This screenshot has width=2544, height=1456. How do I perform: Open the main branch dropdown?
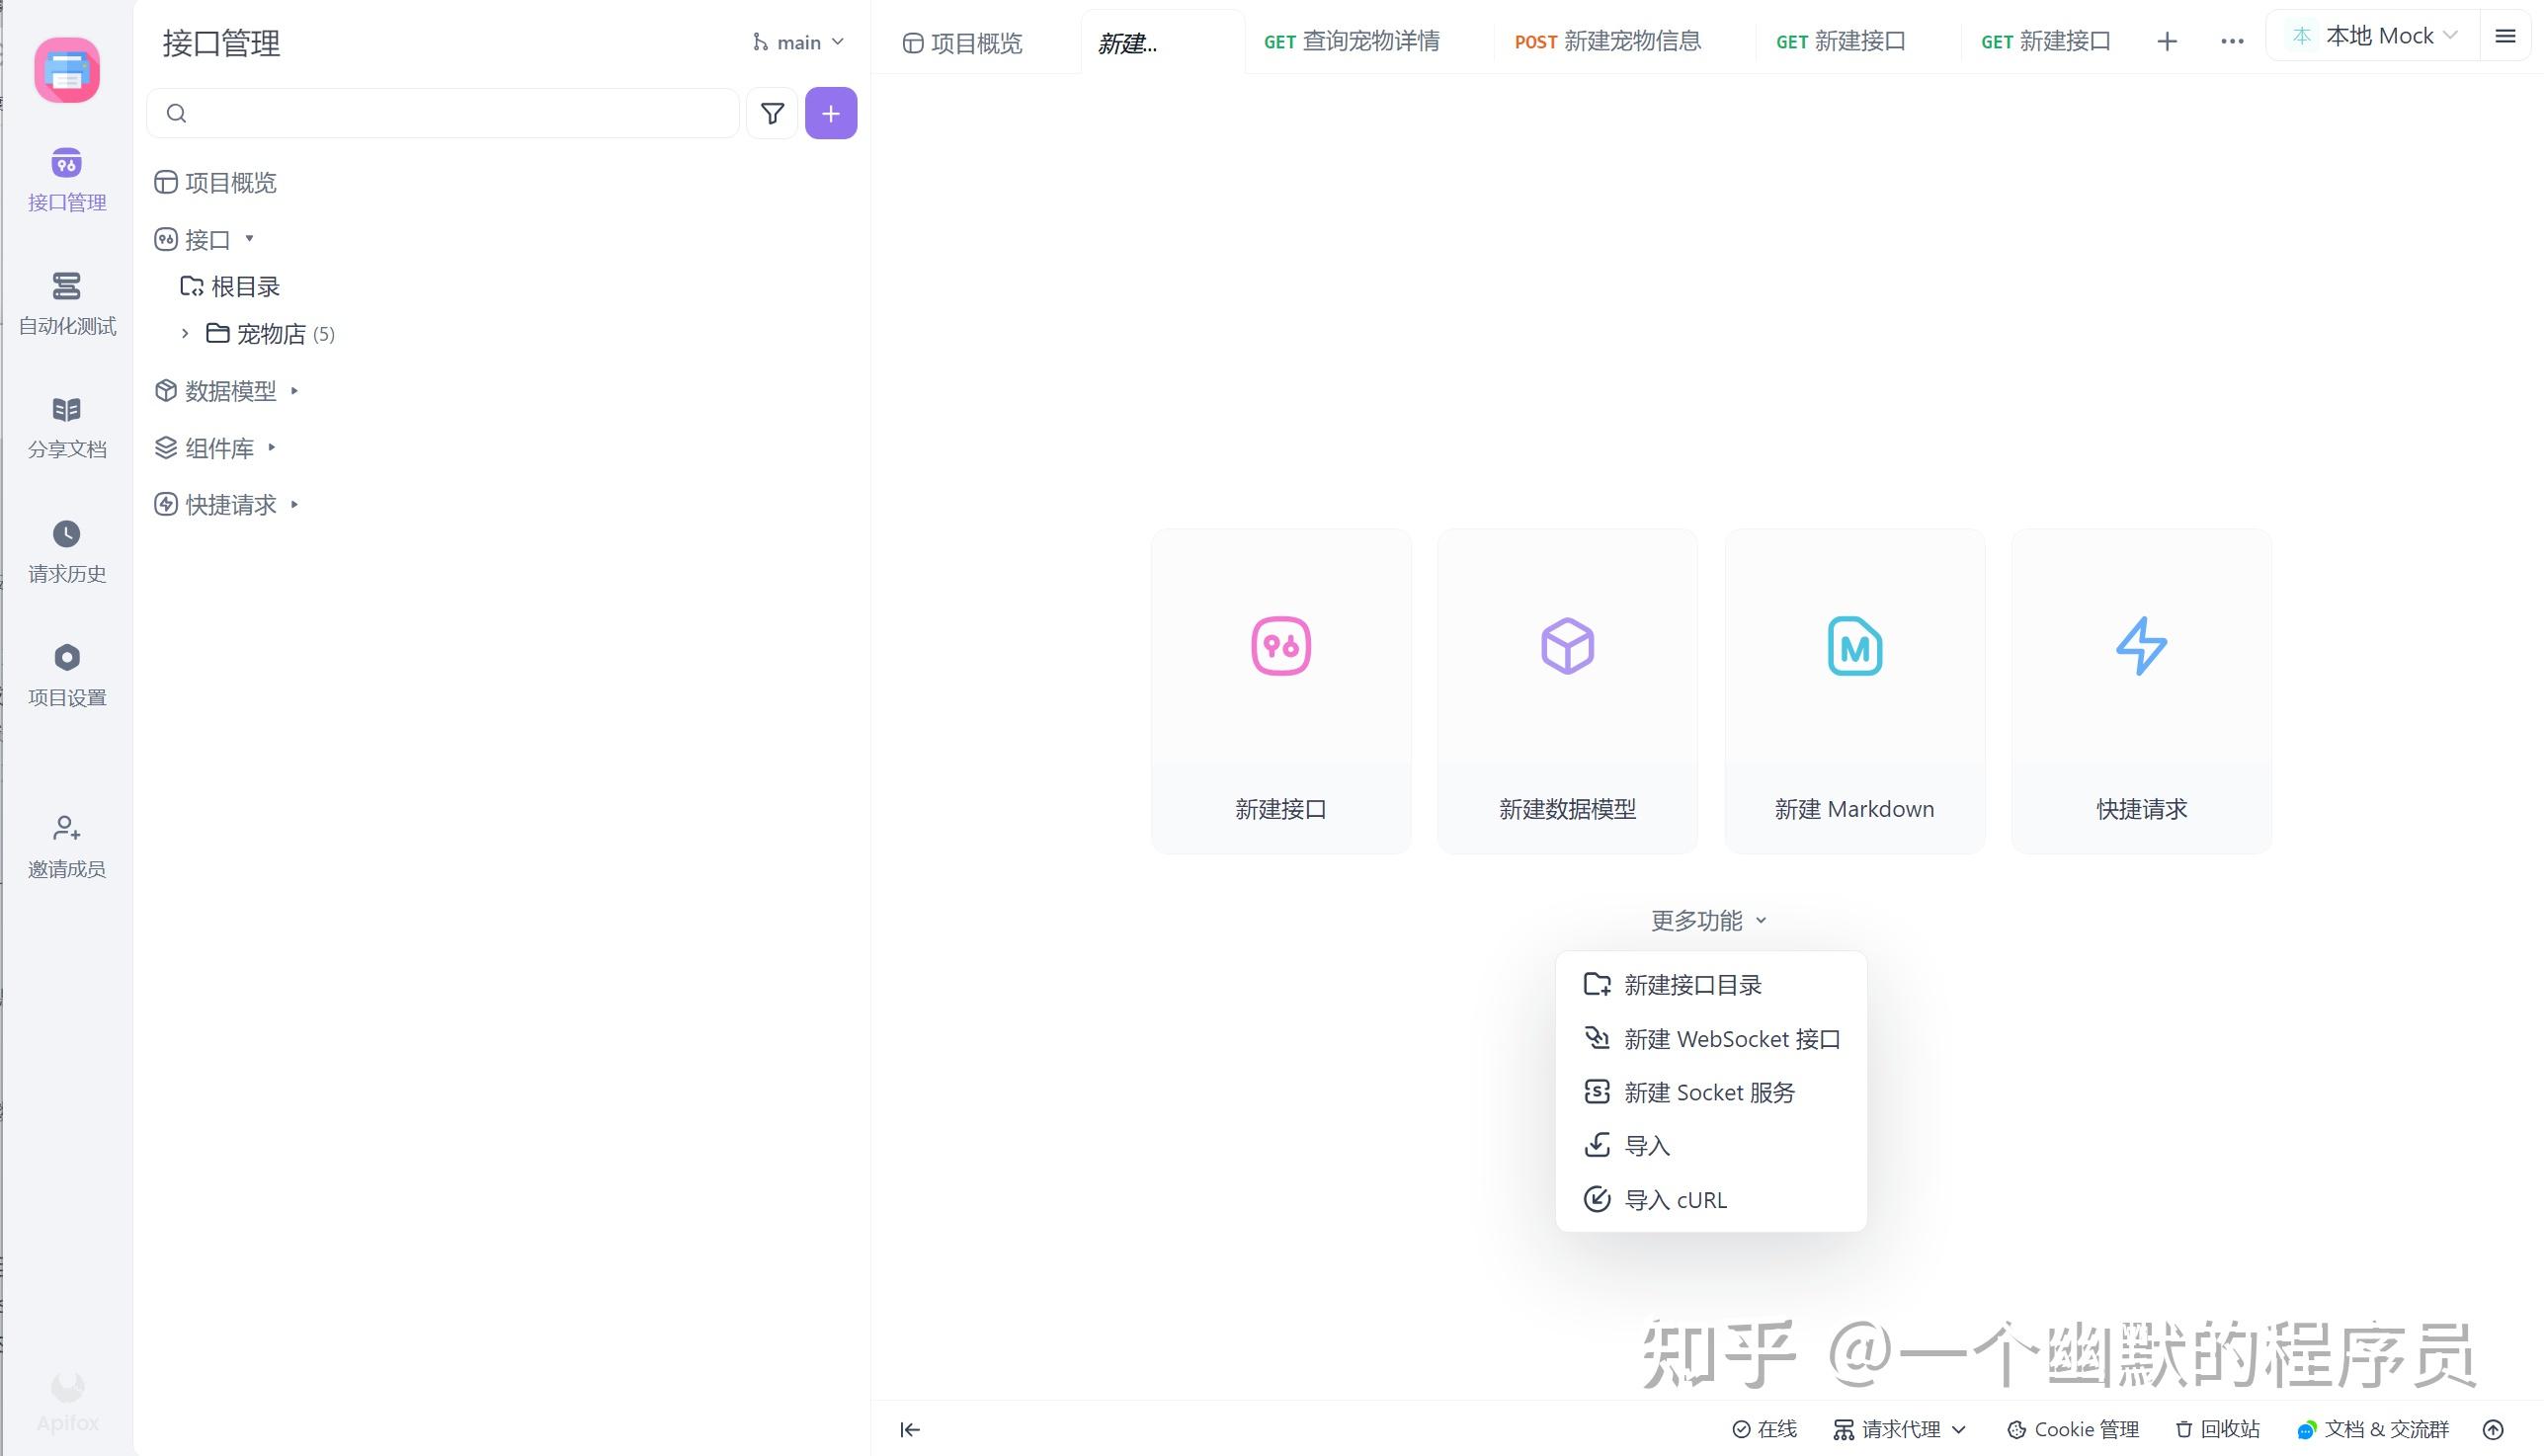[x=797, y=41]
